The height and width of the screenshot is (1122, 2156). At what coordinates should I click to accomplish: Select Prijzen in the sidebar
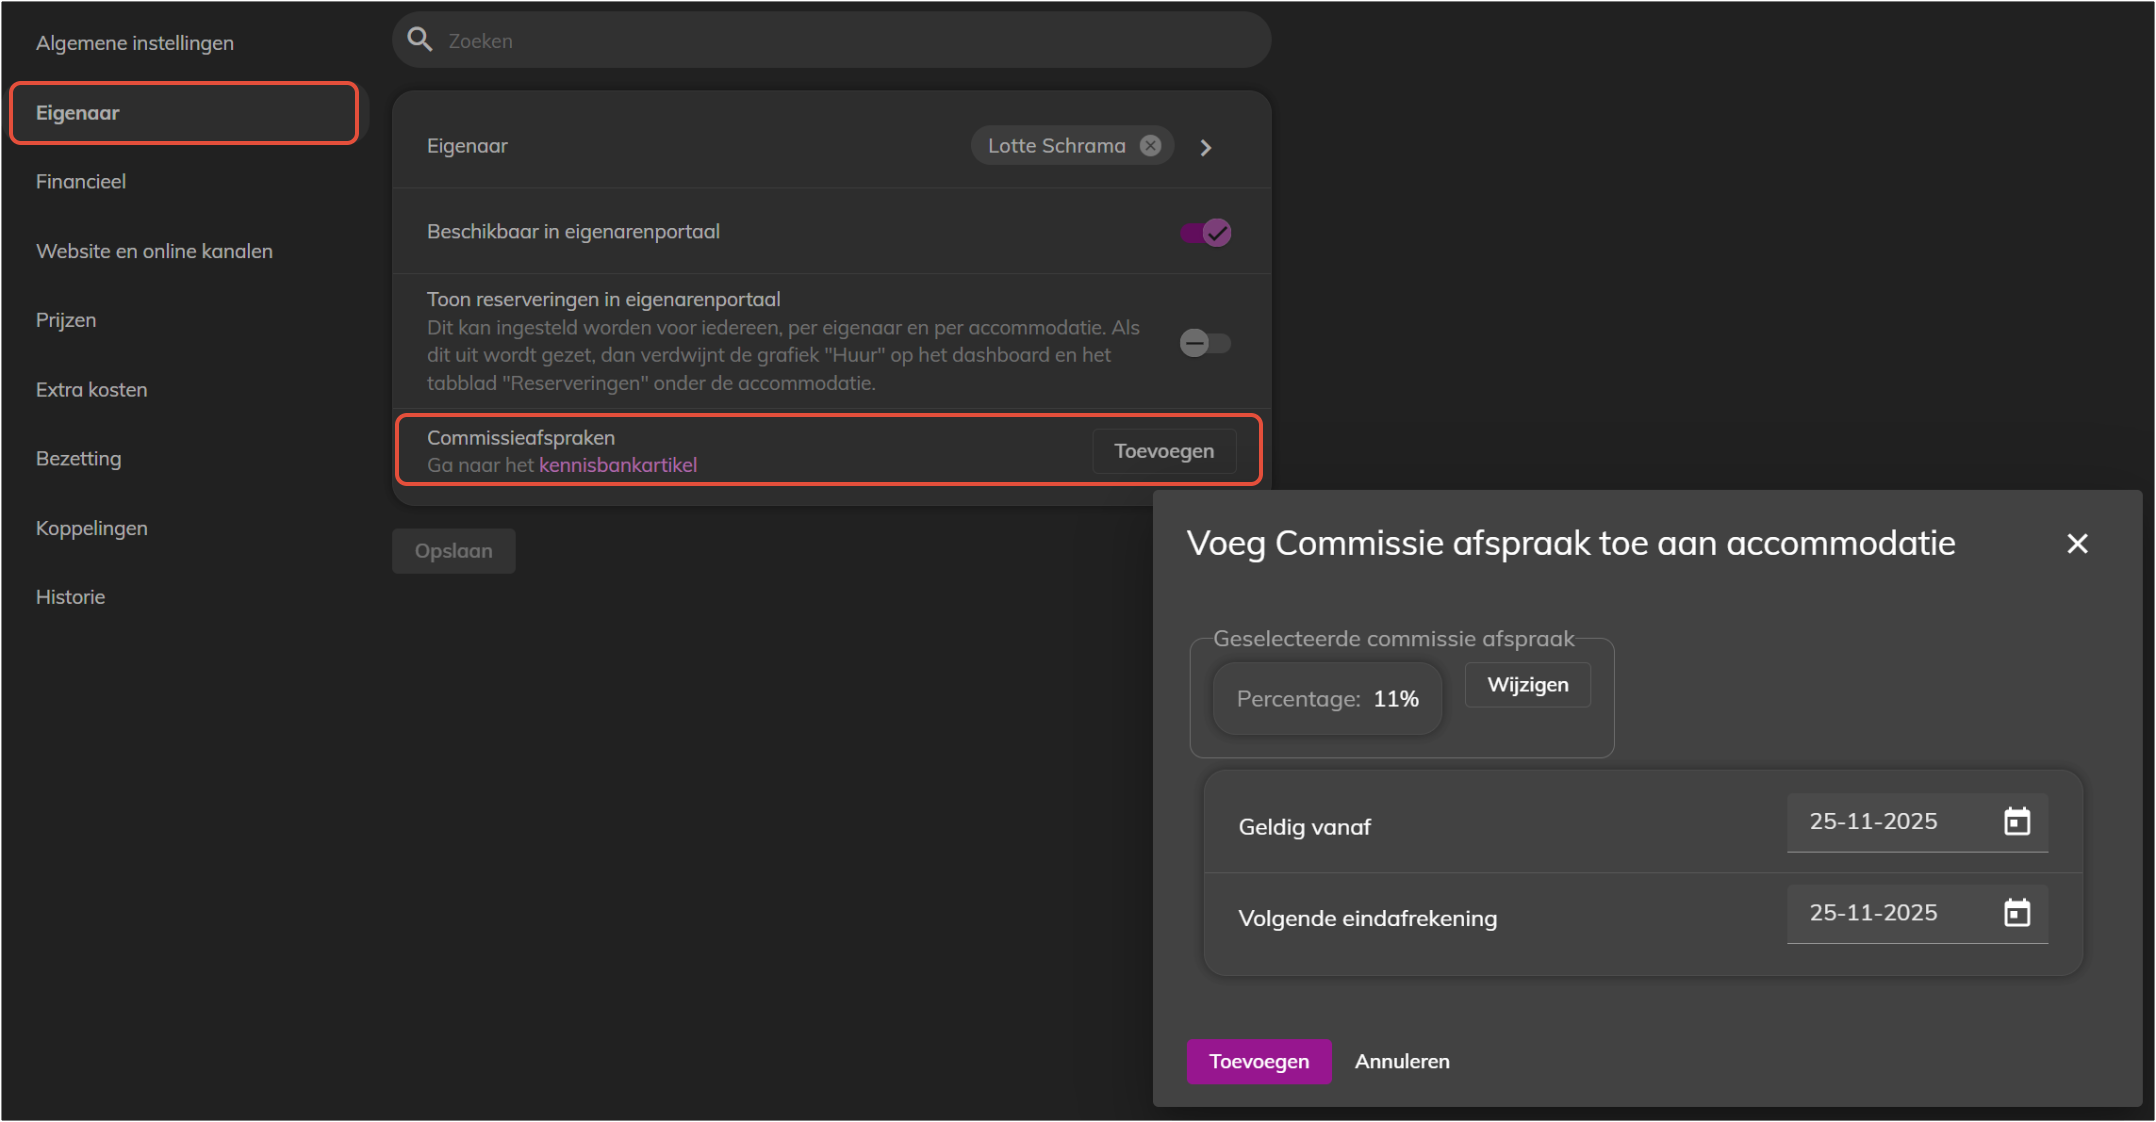pos(66,320)
